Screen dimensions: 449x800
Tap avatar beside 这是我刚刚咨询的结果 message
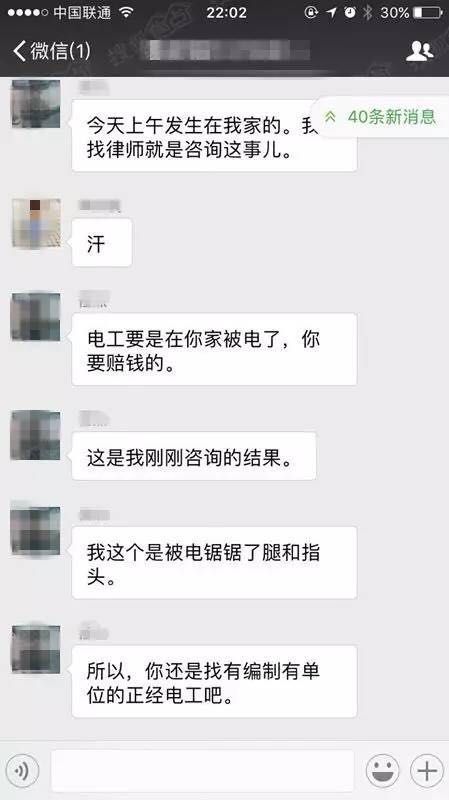click(x=36, y=435)
